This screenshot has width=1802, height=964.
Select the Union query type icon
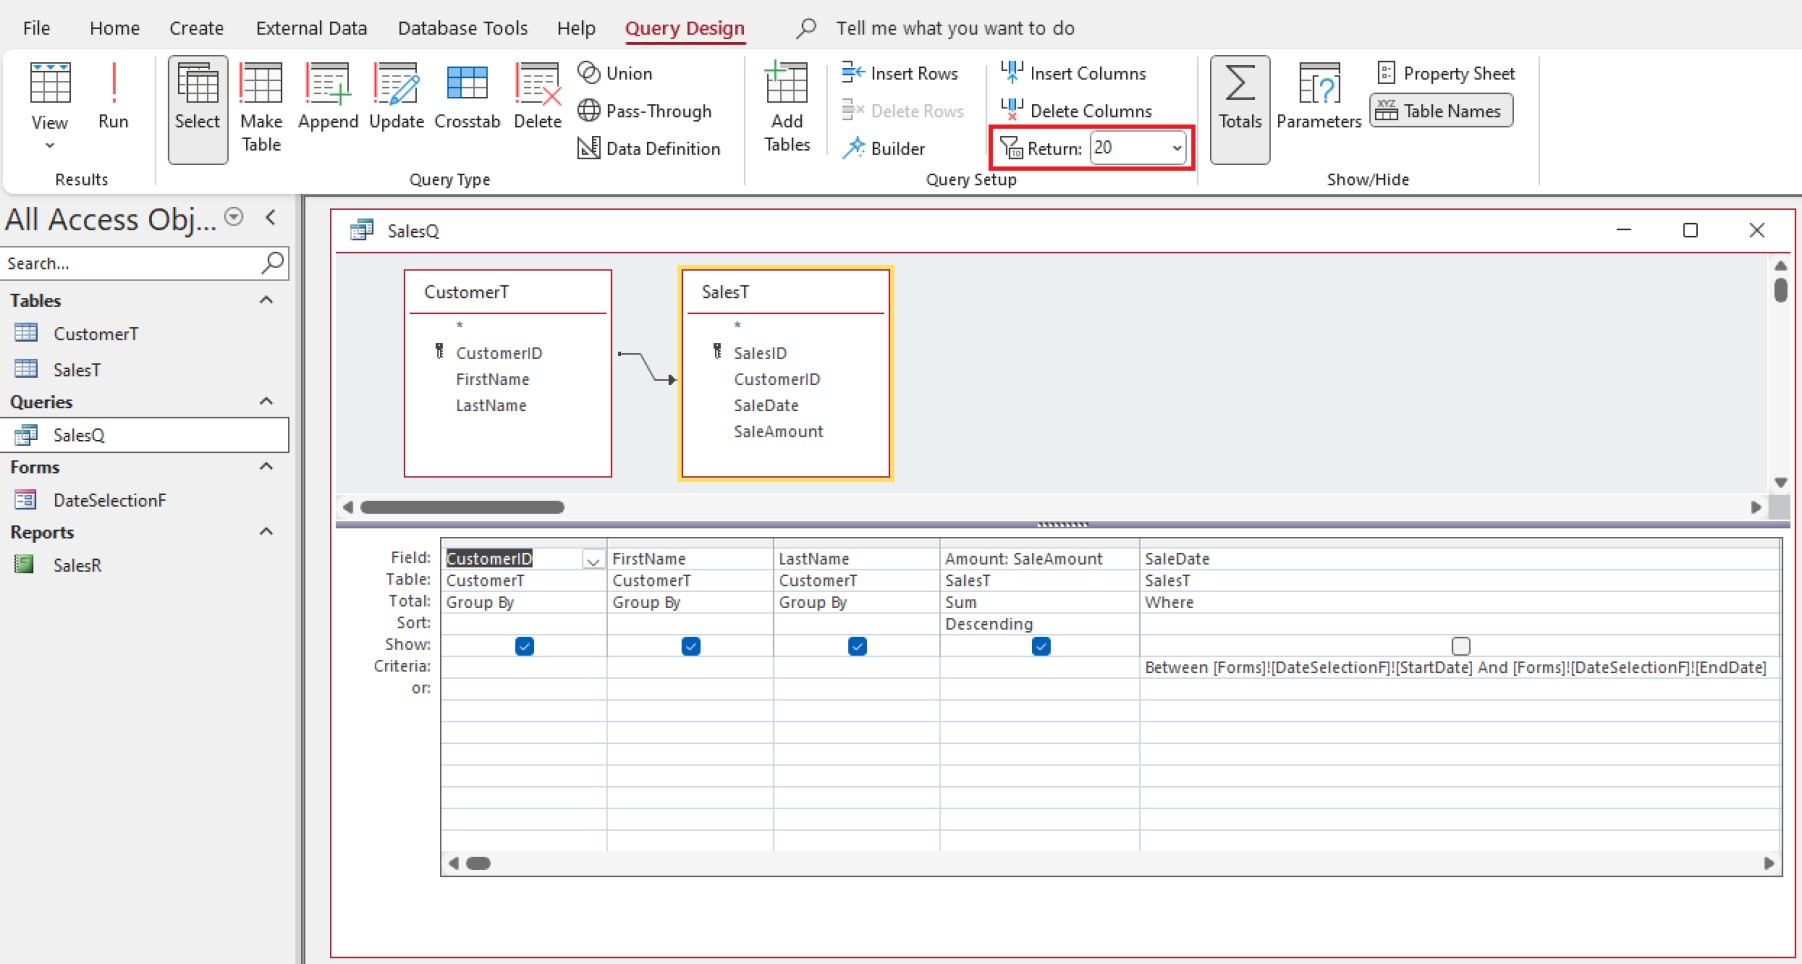pyautogui.click(x=589, y=72)
